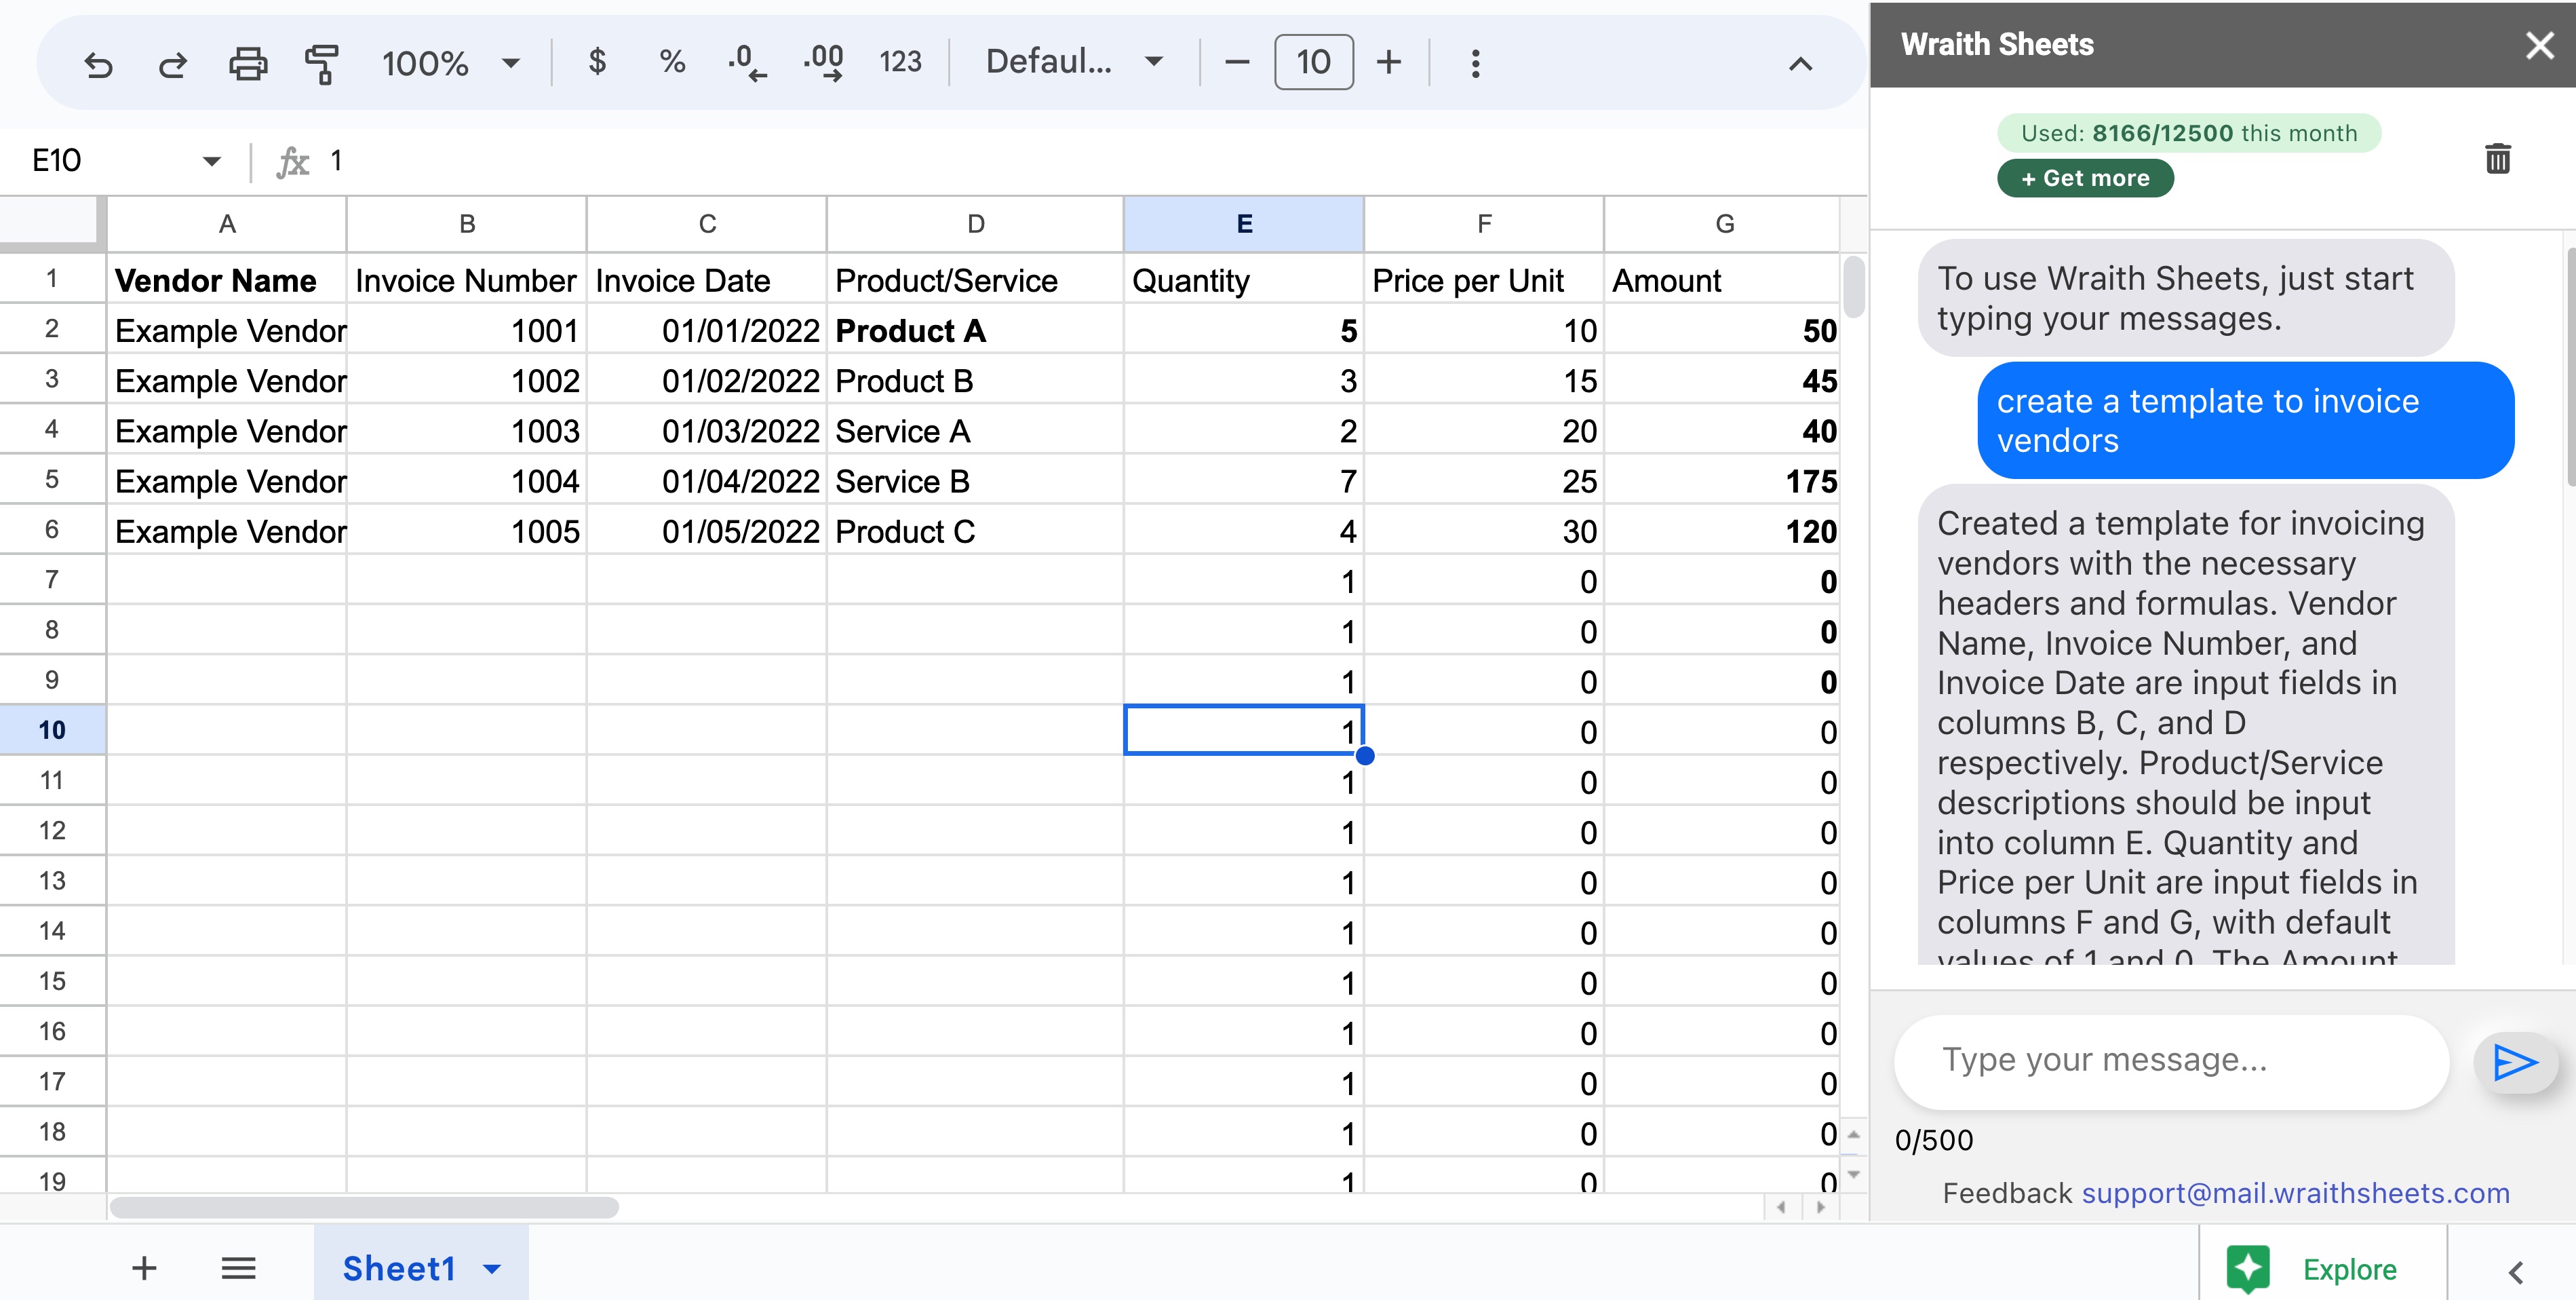The width and height of the screenshot is (2576, 1300).
Task: Click the Type your message field
Action: coord(2170,1060)
